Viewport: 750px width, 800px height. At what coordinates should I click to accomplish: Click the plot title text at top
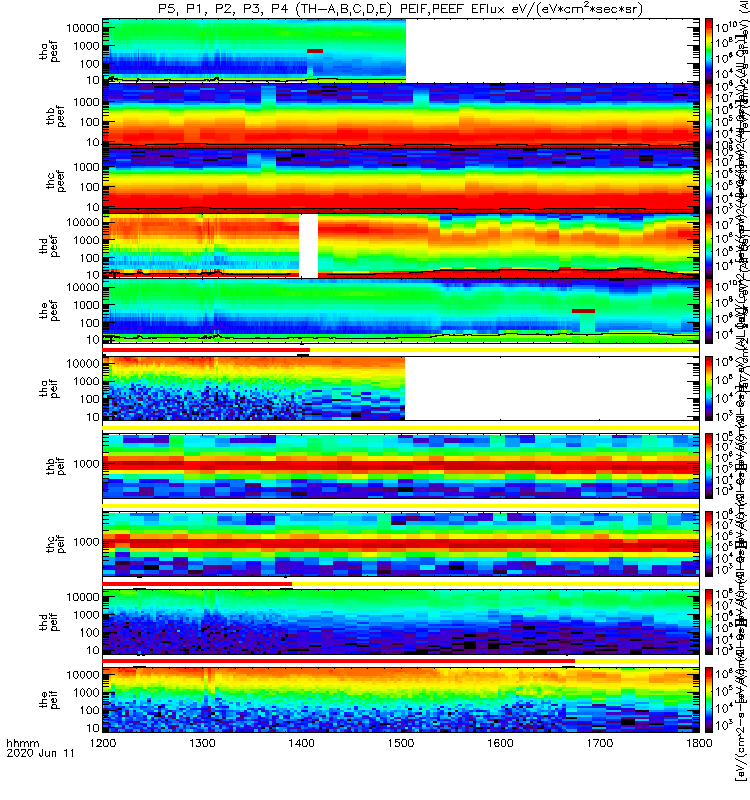coord(400,8)
